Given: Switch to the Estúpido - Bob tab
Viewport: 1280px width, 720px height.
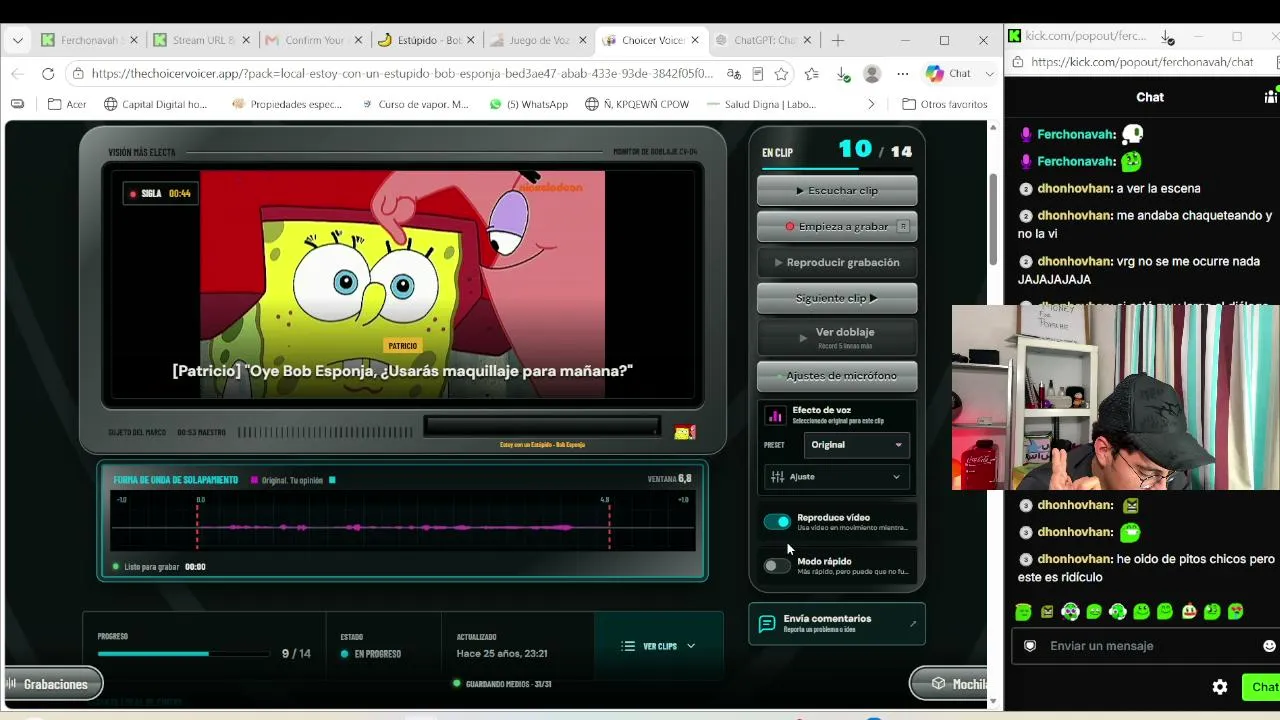Looking at the screenshot, I should [428, 40].
